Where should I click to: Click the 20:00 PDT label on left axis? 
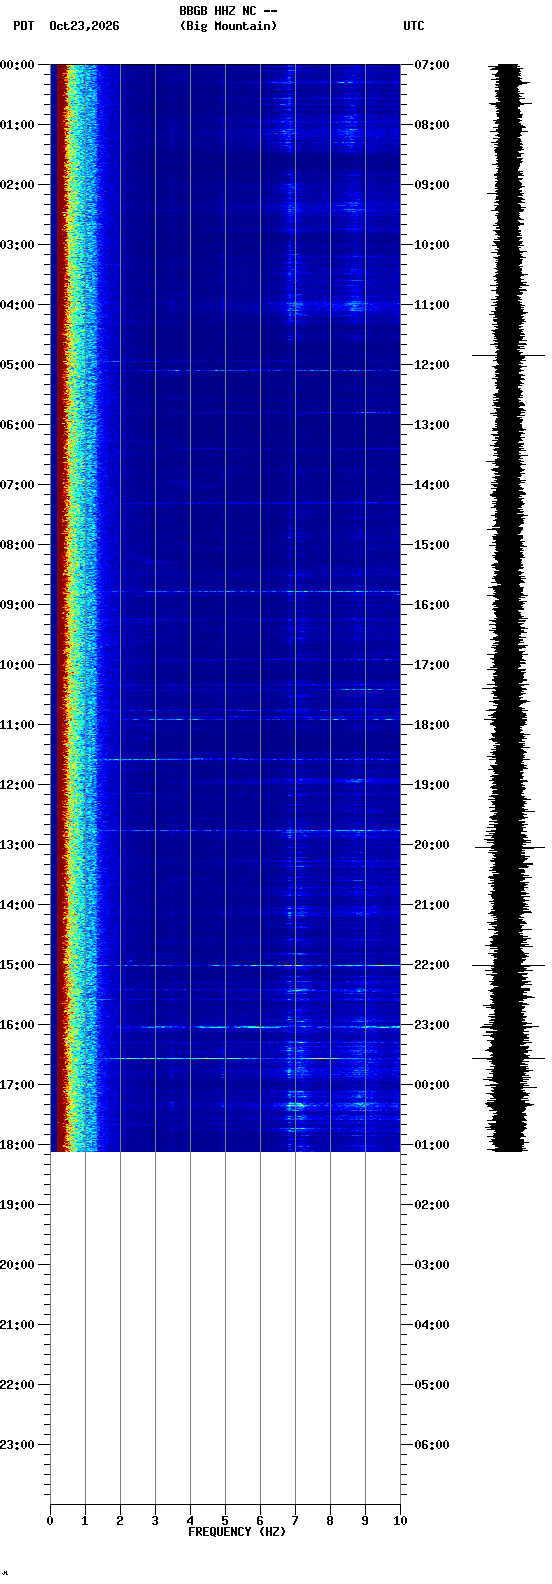tap(18, 1265)
